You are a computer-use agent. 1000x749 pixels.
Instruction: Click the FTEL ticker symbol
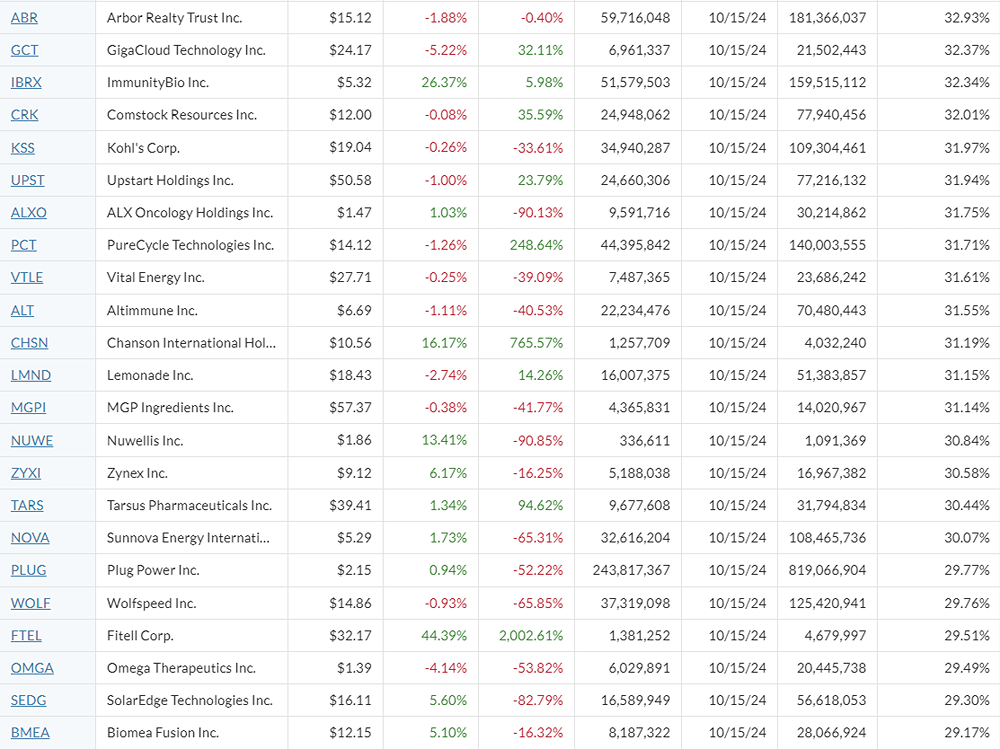pyautogui.click(x=26, y=635)
